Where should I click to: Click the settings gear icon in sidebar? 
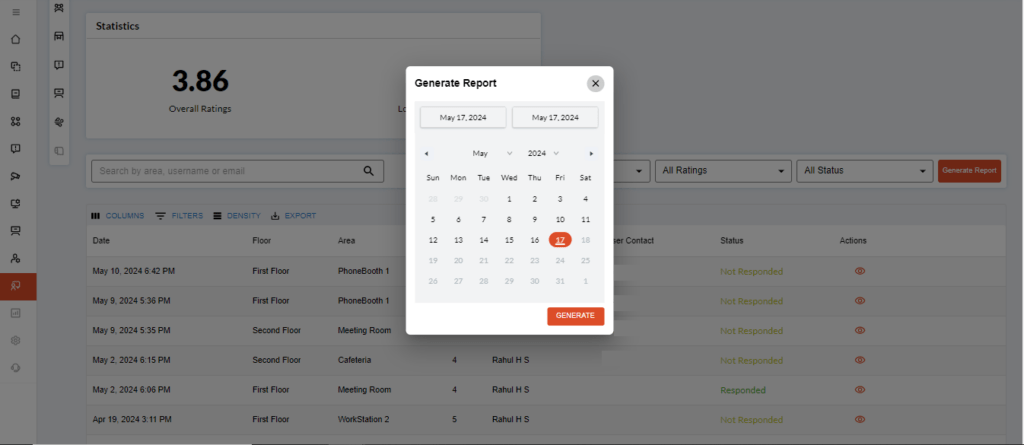click(15, 340)
